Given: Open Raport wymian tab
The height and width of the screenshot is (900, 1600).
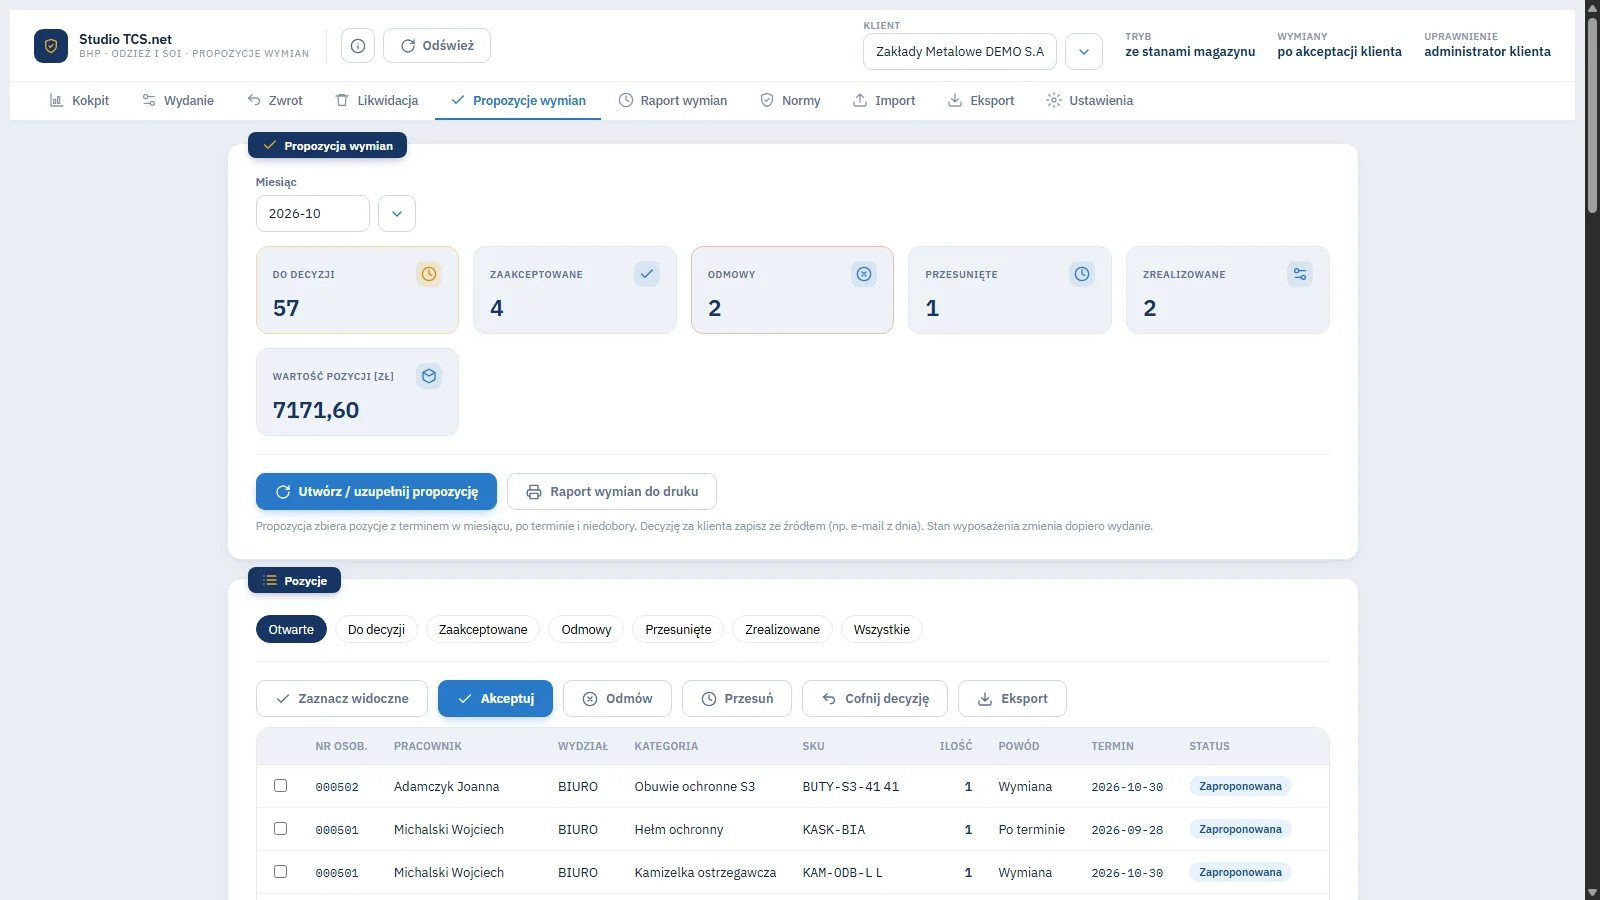Looking at the screenshot, I should click(x=673, y=101).
